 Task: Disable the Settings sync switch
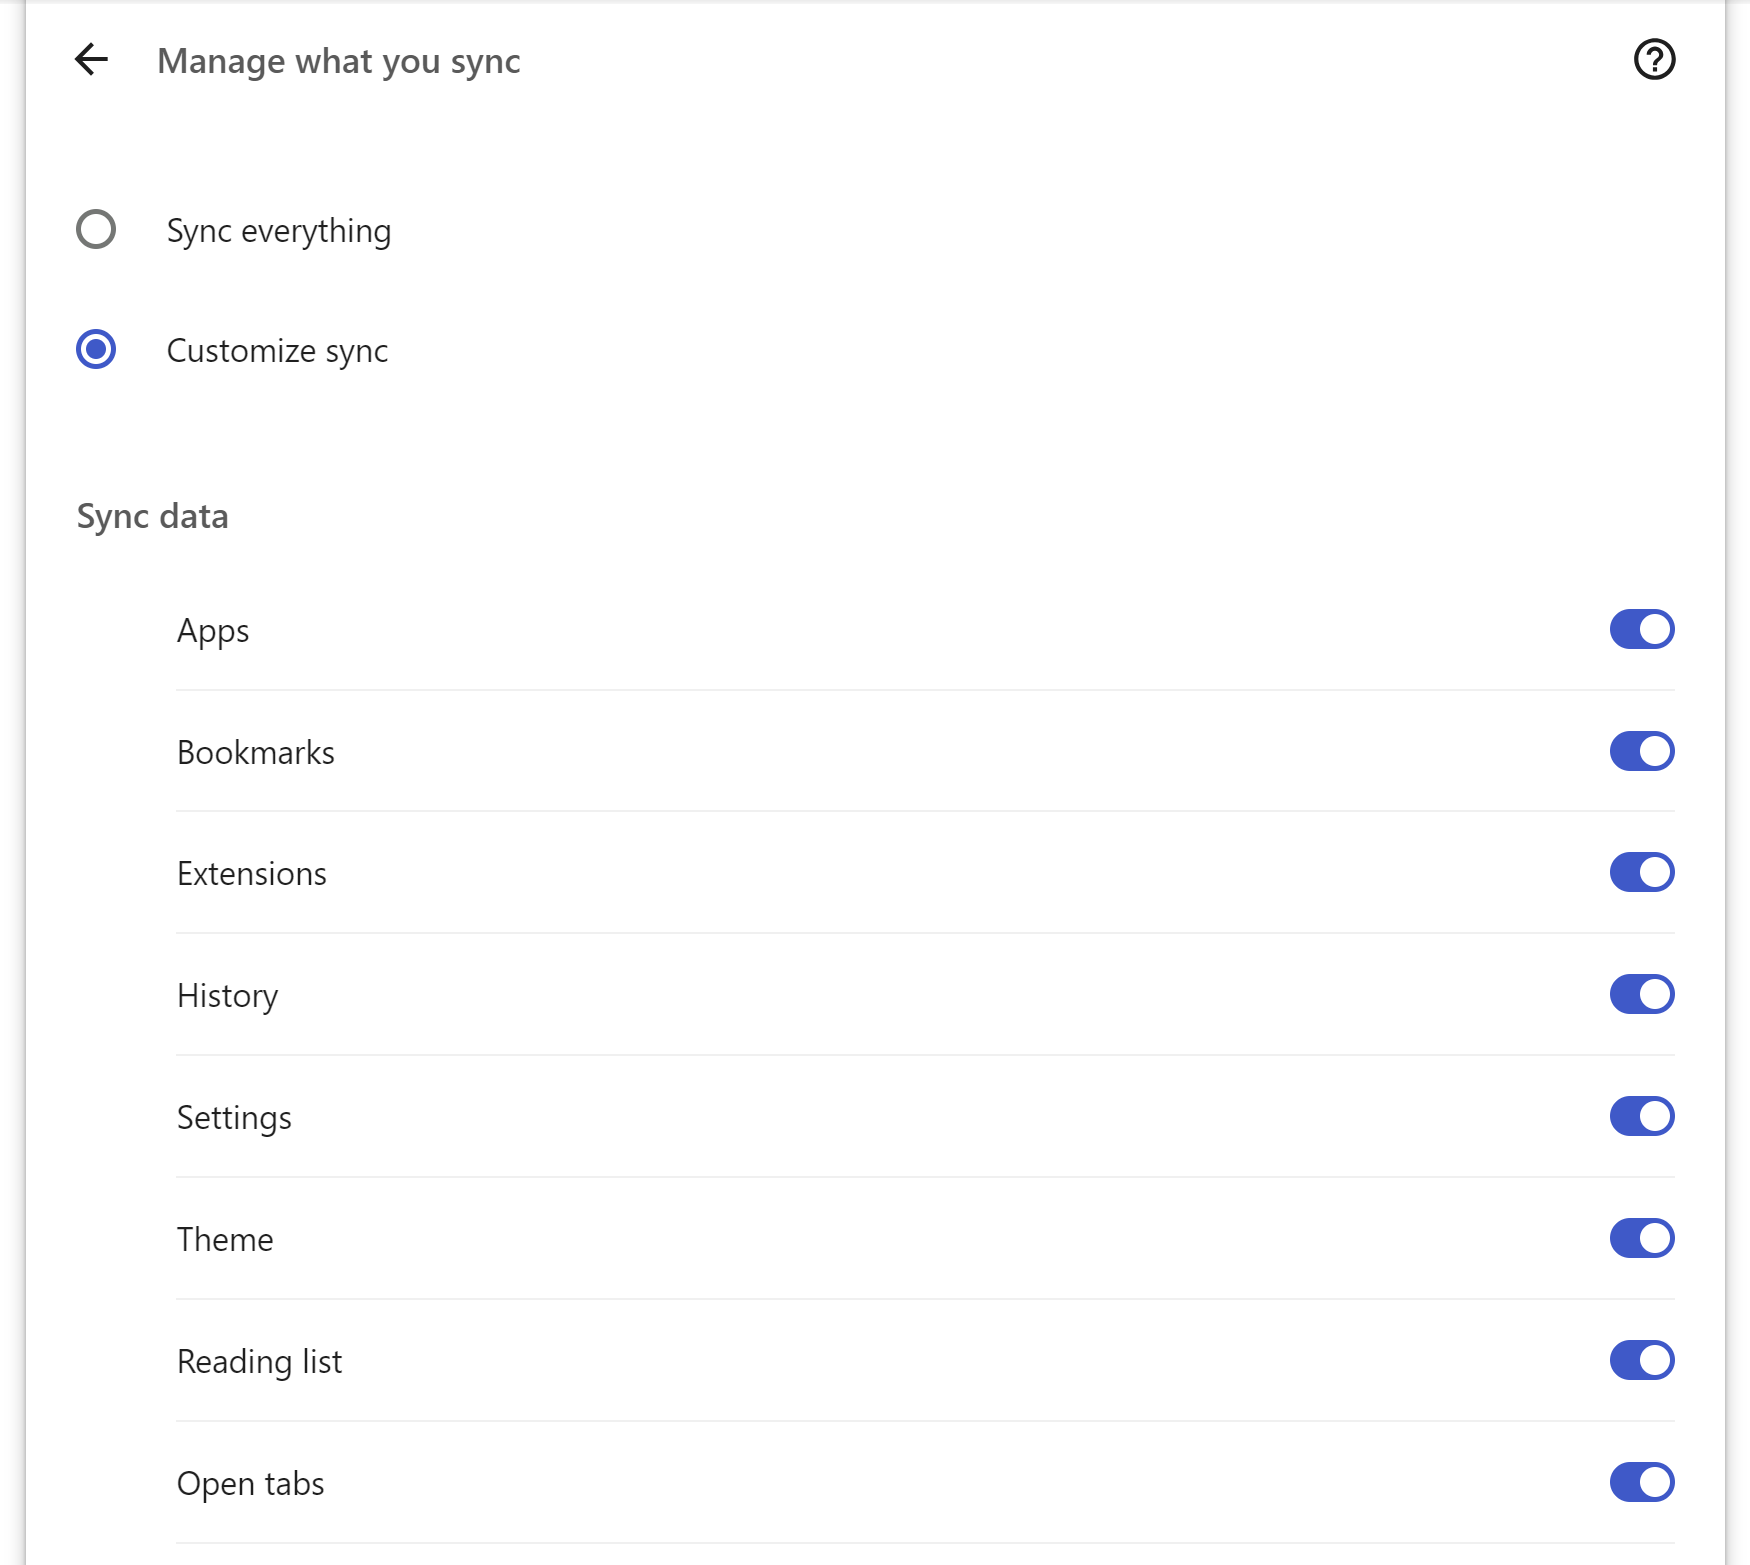click(x=1641, y=1116)
